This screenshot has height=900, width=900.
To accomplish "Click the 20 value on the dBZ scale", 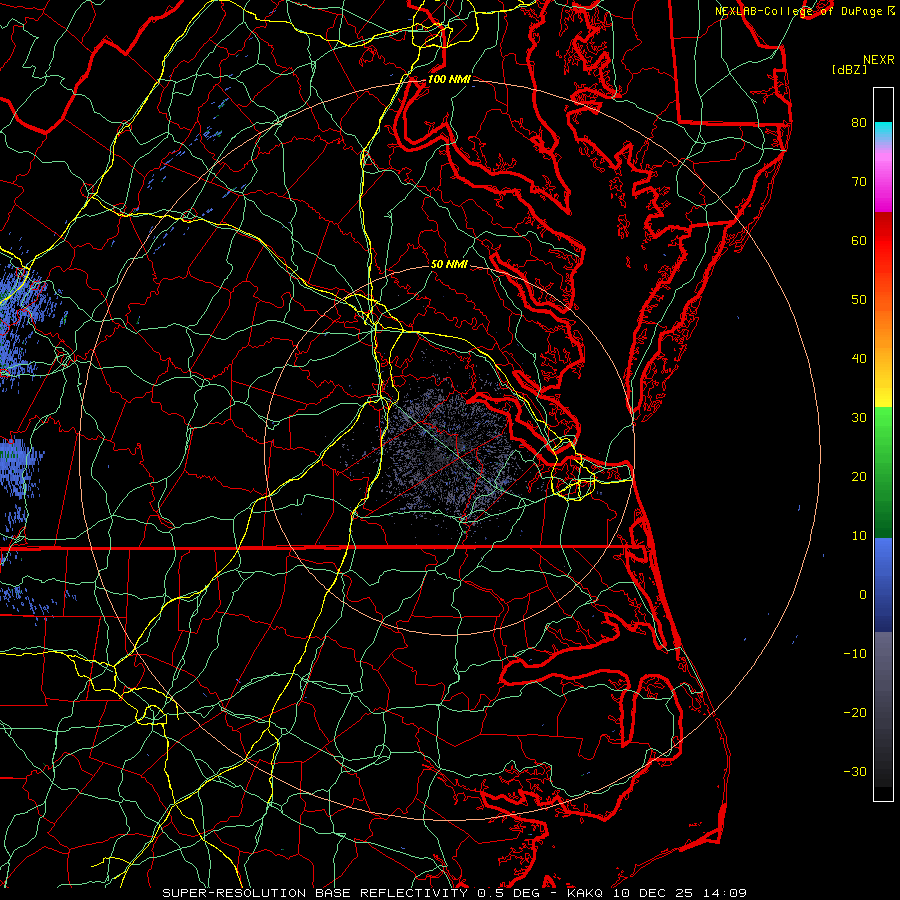I will point(859,477).
